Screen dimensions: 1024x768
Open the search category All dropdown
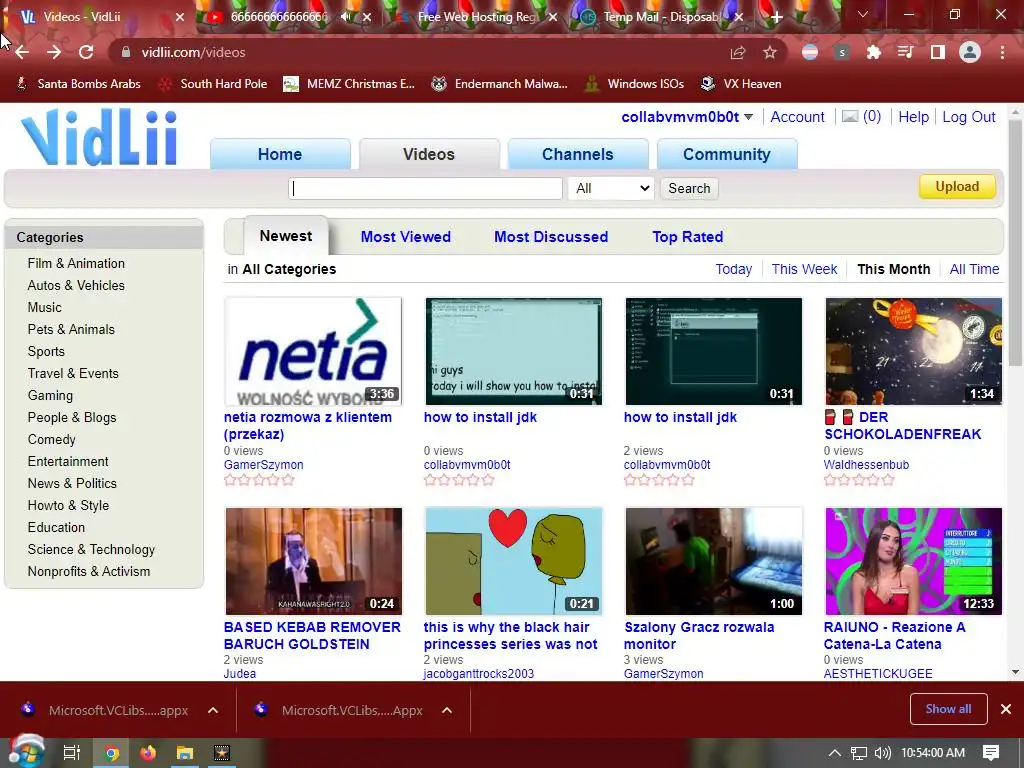pos(611,188)
